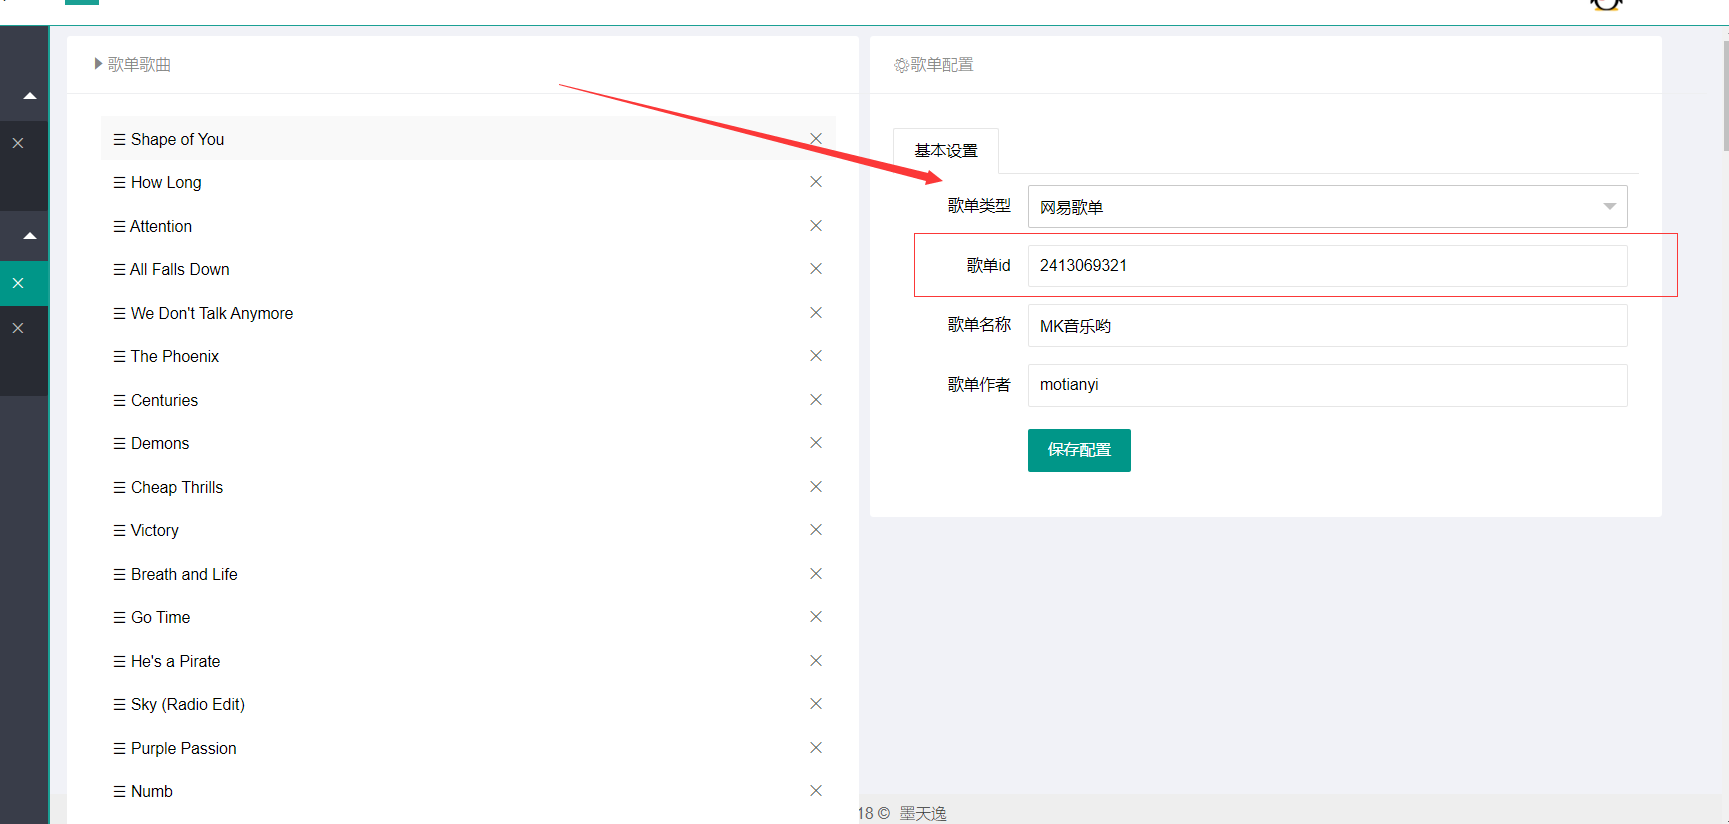Image resolution: width=1729 pixels, height=824 pixels.
Task: Grab the reorder handle for Victory
Action: point(120,531)
